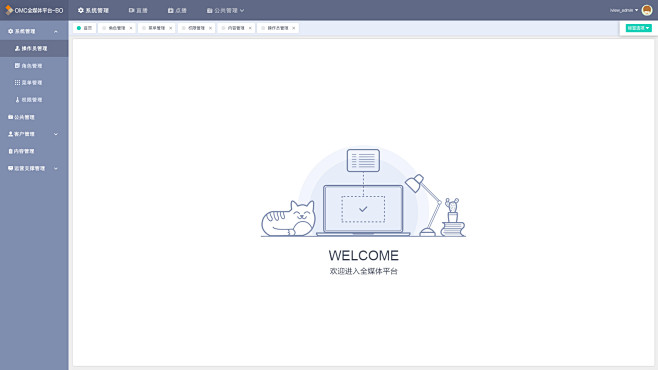
Task: Collapse the 系统管理 group in the sidebar
Action: pos(34,31)
